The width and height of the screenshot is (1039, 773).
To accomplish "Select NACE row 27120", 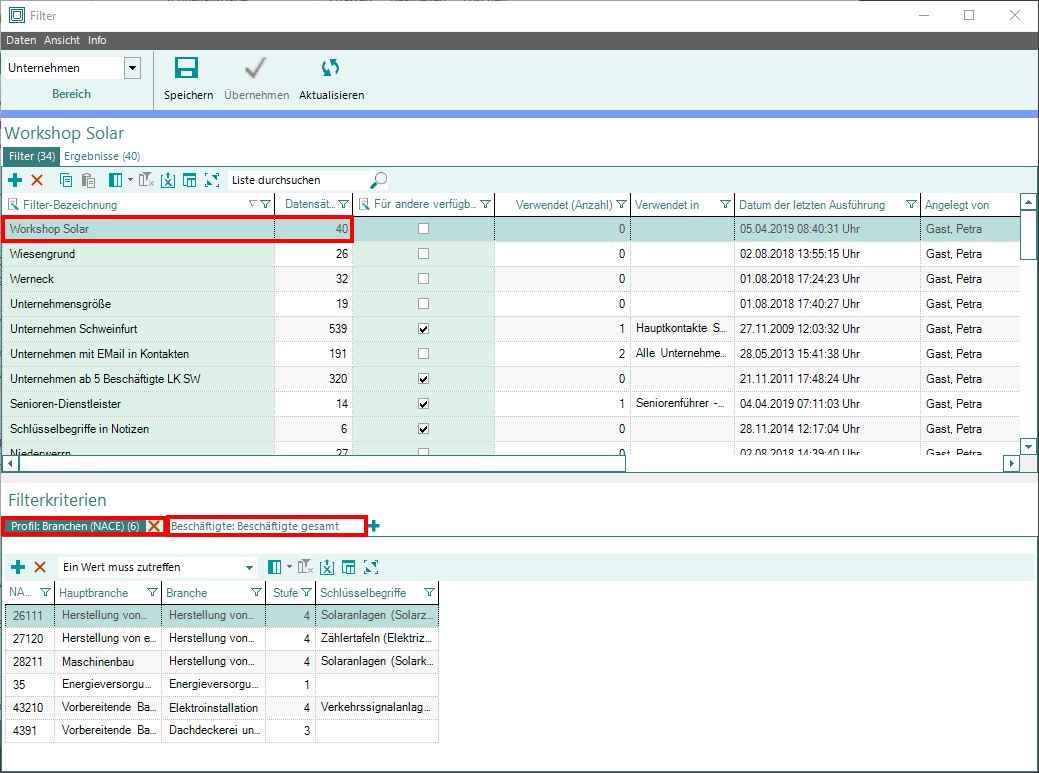I will (221, 639).
